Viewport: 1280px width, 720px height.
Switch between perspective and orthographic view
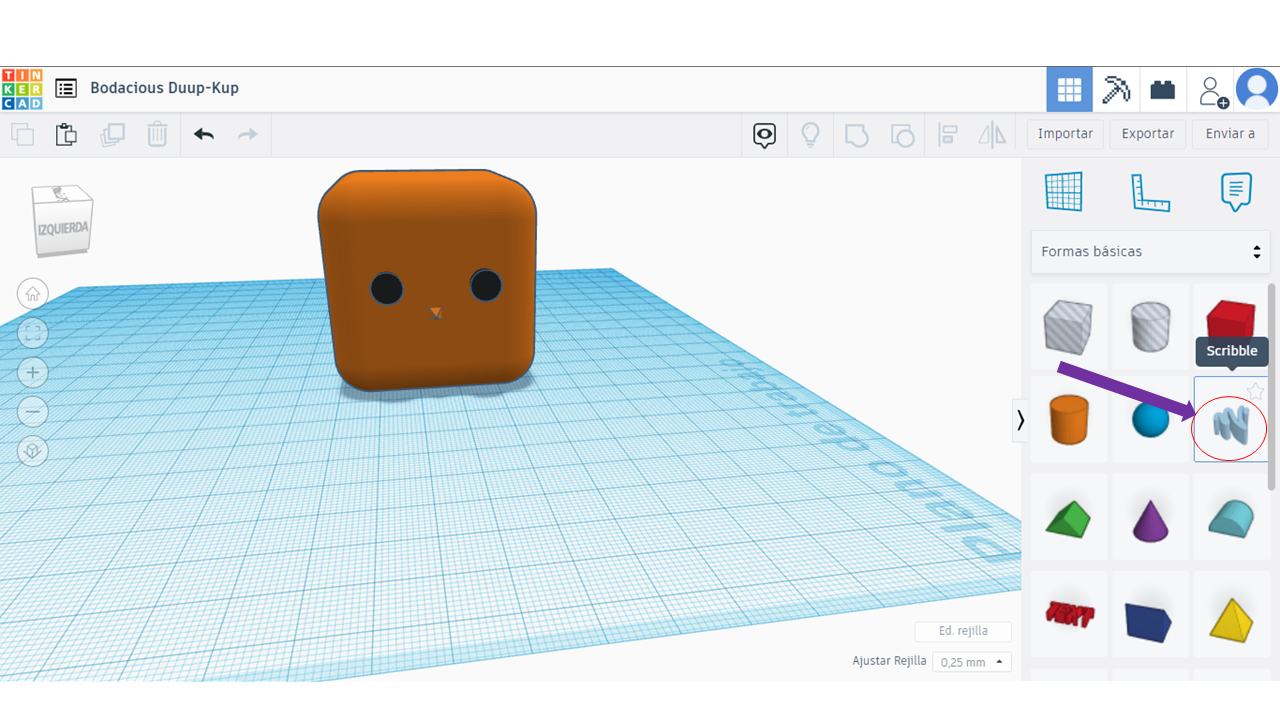[x=32, y=451]
